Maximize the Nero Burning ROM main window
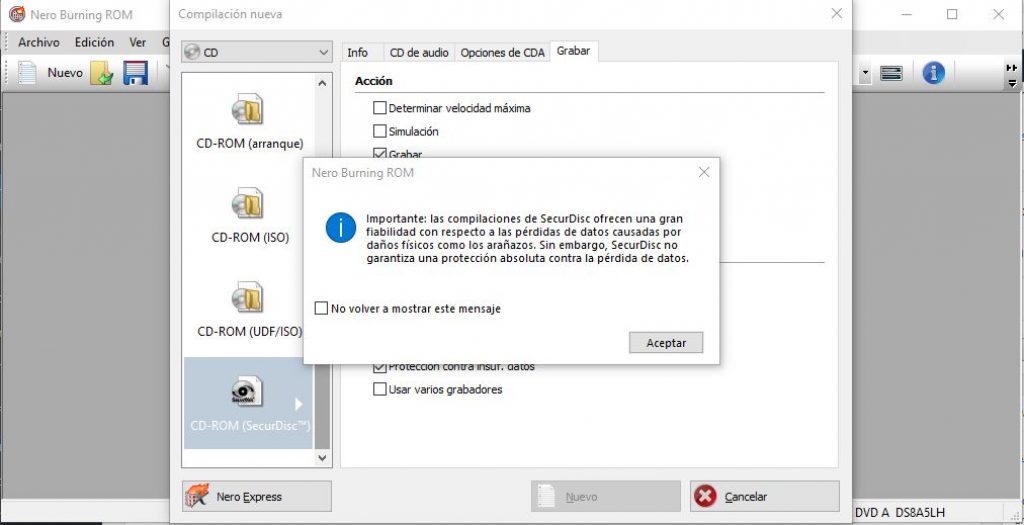Viewport: 1024px width, 525px height. (x=952, y=14)
